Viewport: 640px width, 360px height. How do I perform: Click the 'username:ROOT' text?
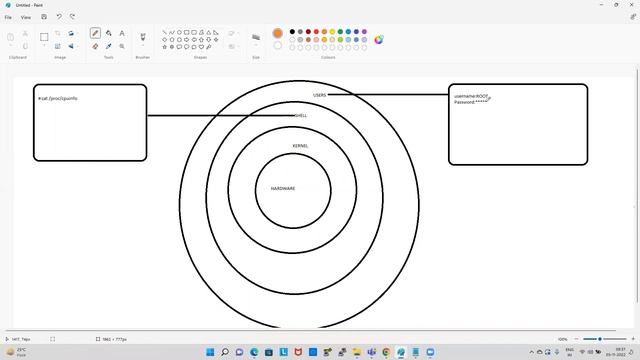471,96
